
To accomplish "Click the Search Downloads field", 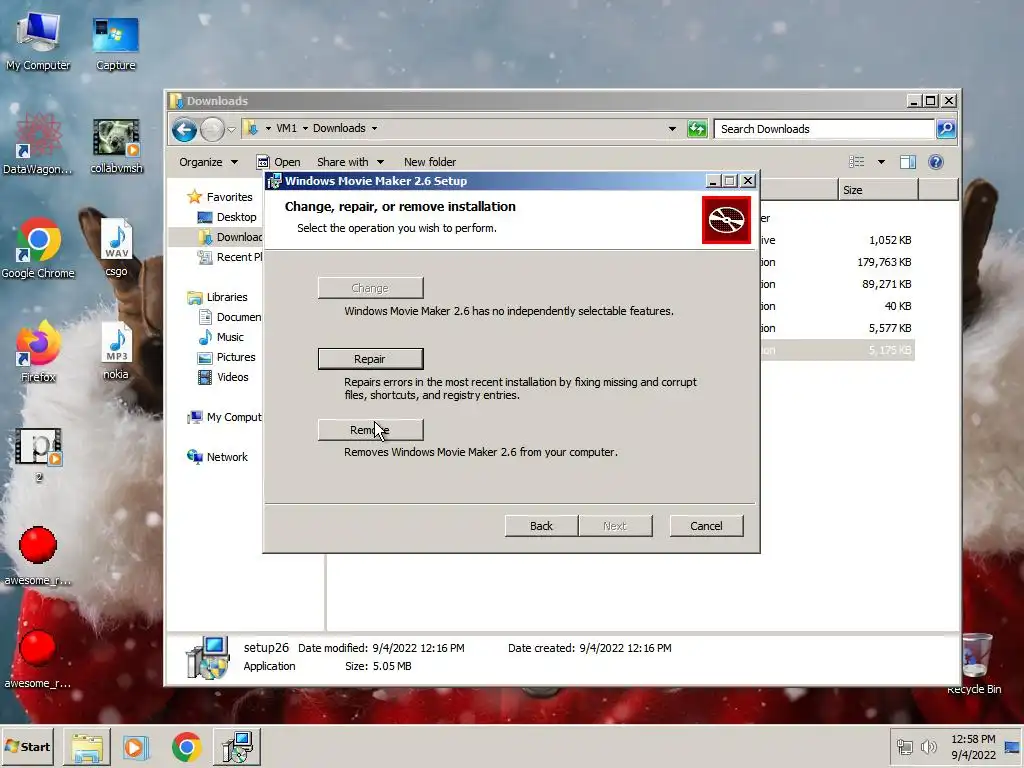I will pyautogui.click(x=824, y=129).
